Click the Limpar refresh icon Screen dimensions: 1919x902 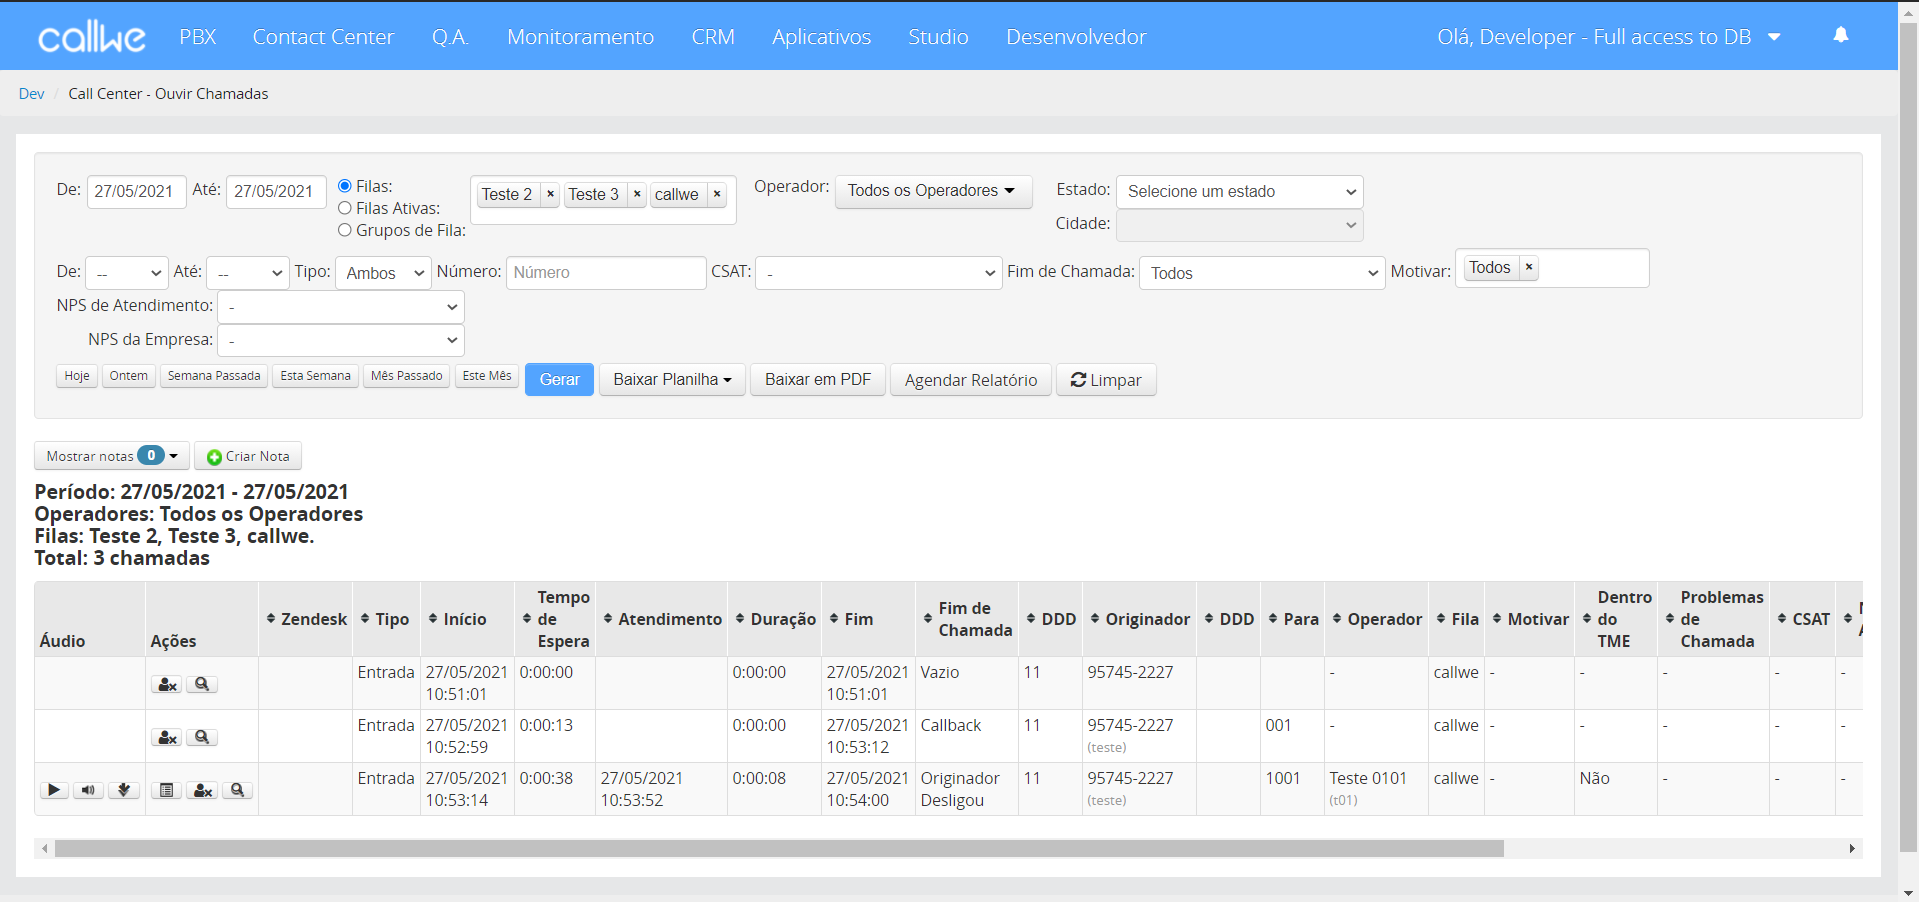[x=1078, y=380]
